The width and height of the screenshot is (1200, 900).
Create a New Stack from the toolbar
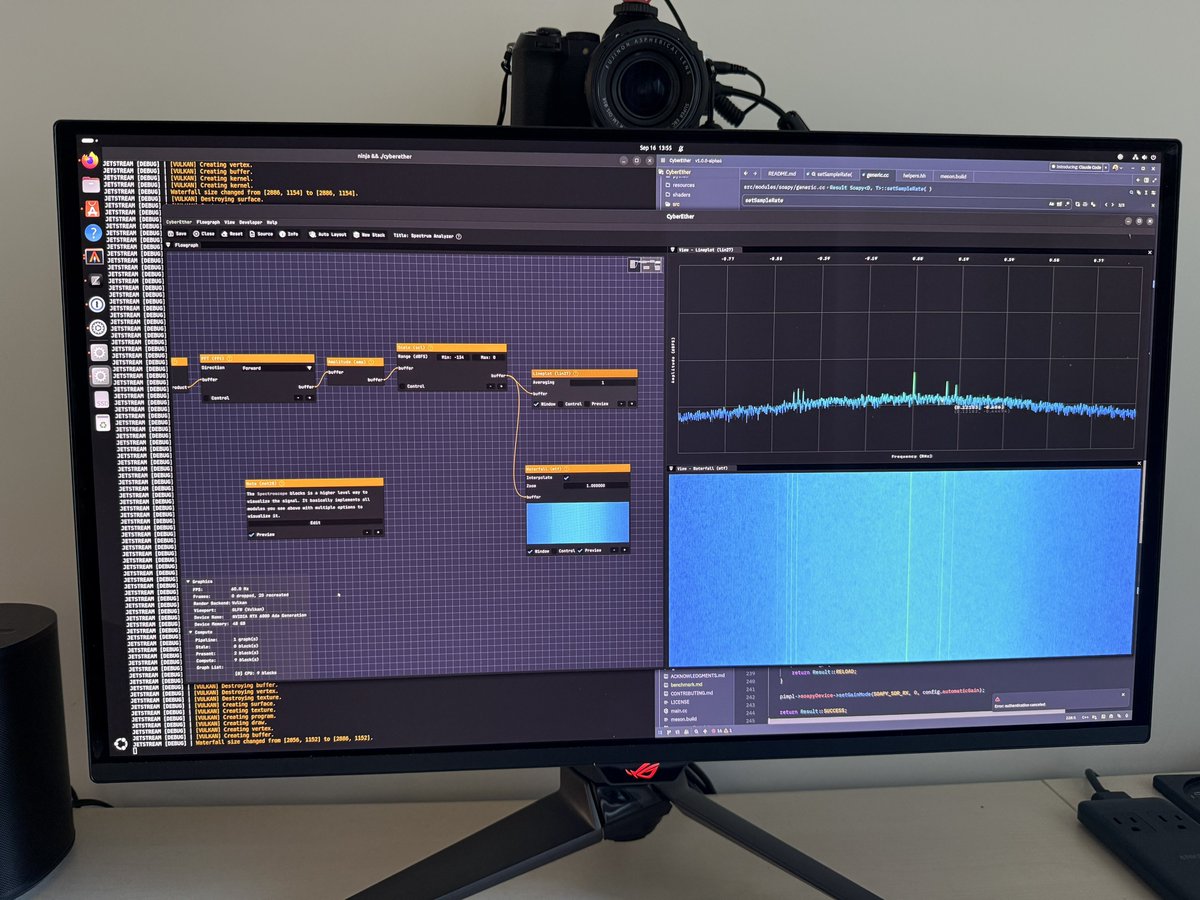(370, 235)
